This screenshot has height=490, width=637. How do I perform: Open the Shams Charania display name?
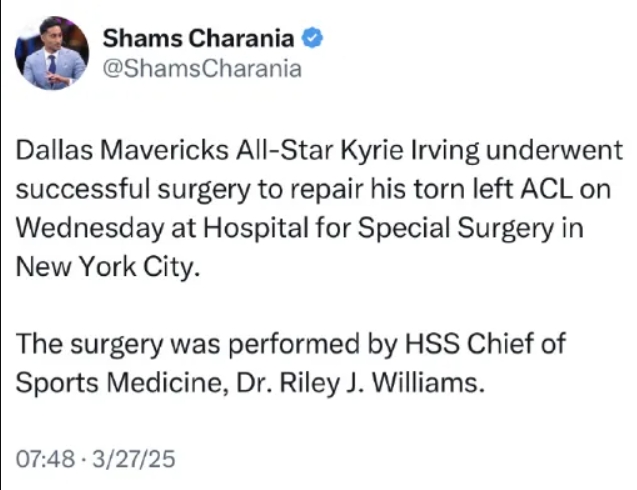pos(199,39)
